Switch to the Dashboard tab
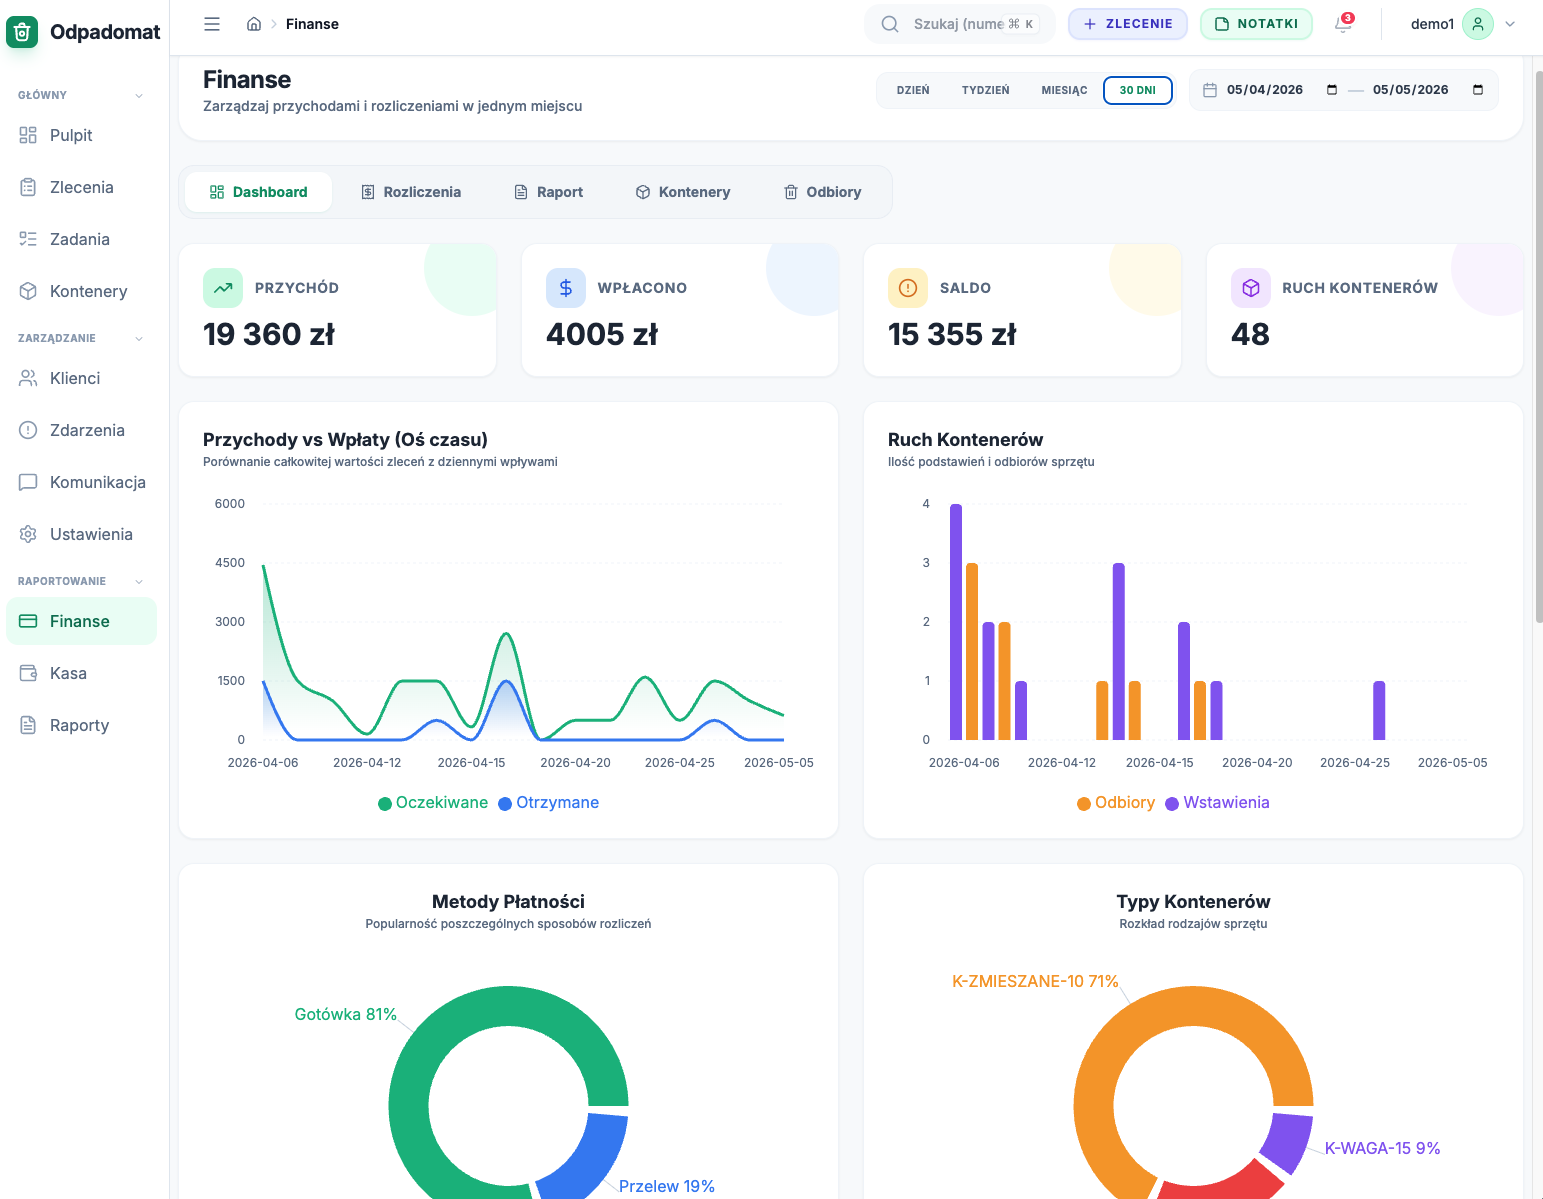This screenshot has width=1543, height=1199. click(259, 192)
